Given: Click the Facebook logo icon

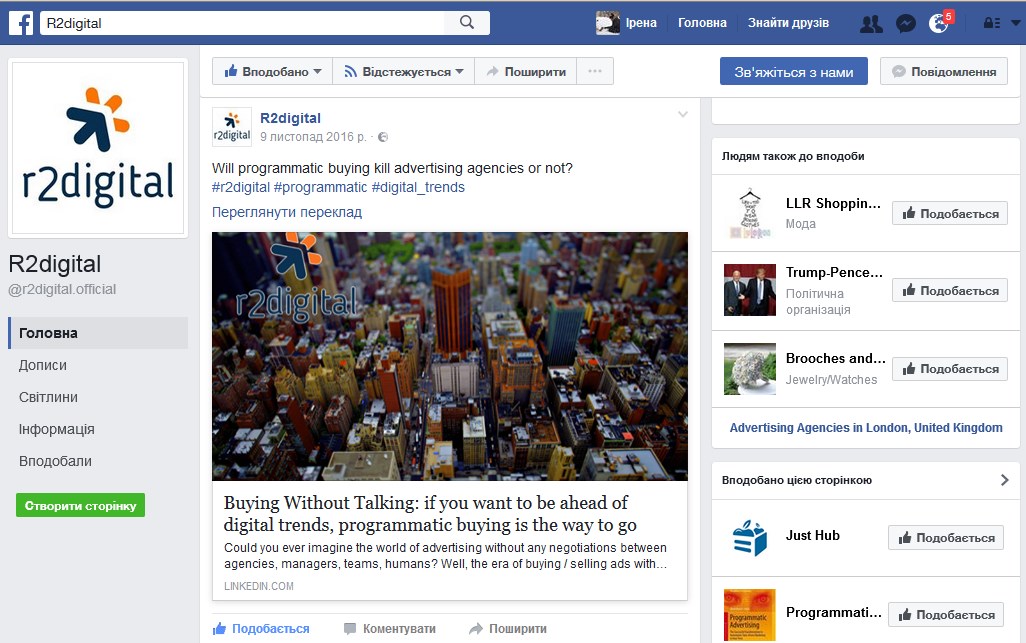Looking at the screenshot, I should coord(21,23).
